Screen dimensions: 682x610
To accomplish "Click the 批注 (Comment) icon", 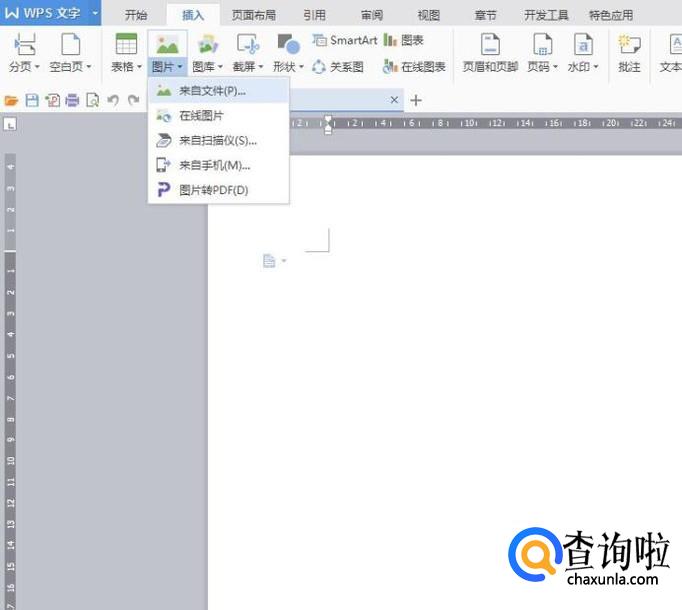I will 629,45.
